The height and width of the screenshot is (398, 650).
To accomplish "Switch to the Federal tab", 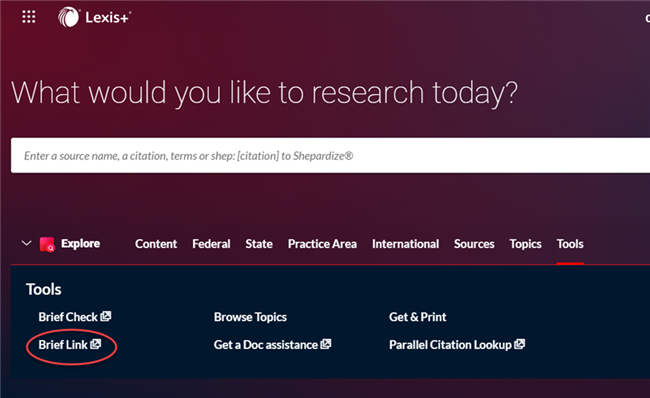I will [x=211, y=244].
